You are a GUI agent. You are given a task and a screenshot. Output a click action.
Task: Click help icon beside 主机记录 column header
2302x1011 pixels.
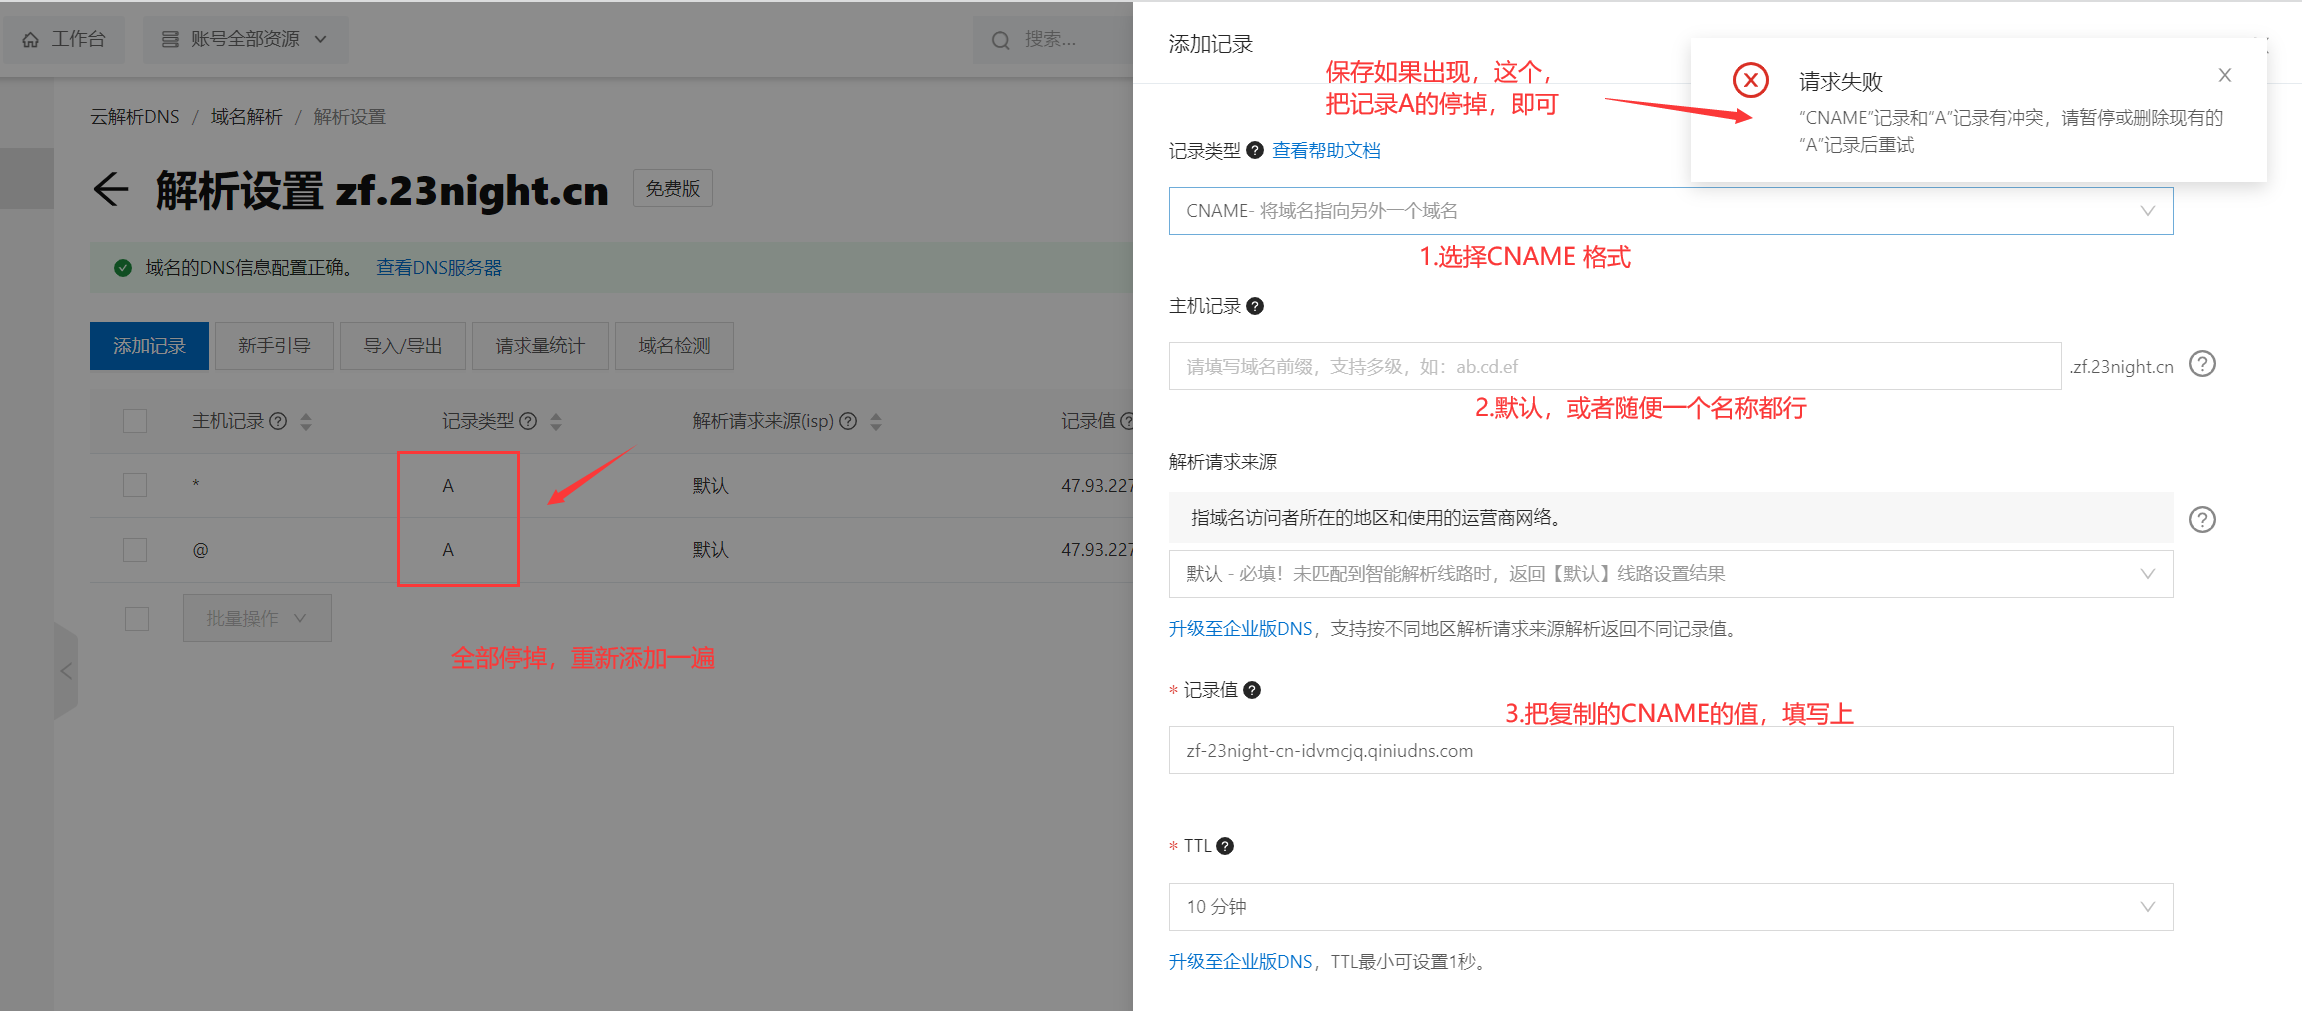click(279, 421)
